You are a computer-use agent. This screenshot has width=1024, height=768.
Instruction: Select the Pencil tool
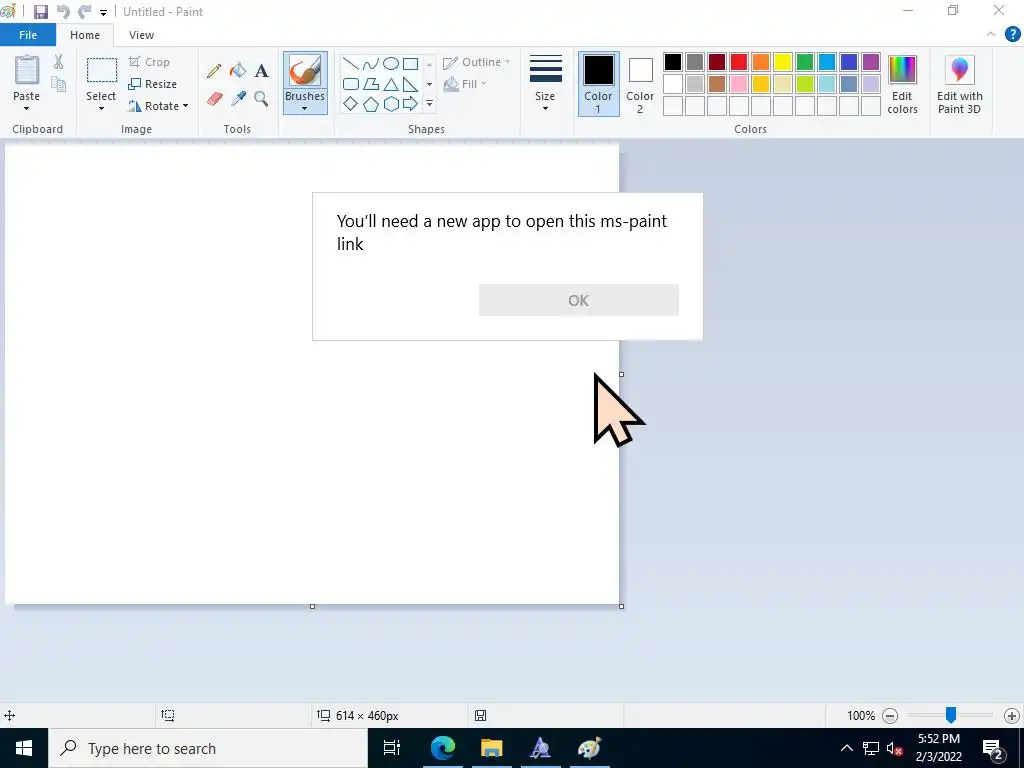(214, 71)
